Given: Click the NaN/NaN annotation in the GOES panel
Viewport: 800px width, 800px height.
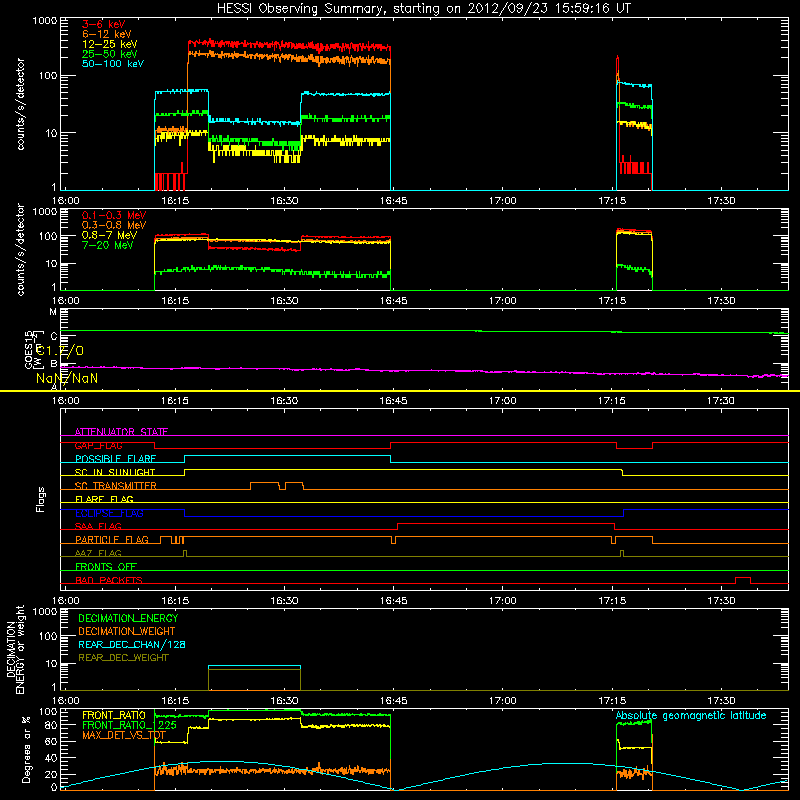Looking at the screenshot, I should [67, 378].
